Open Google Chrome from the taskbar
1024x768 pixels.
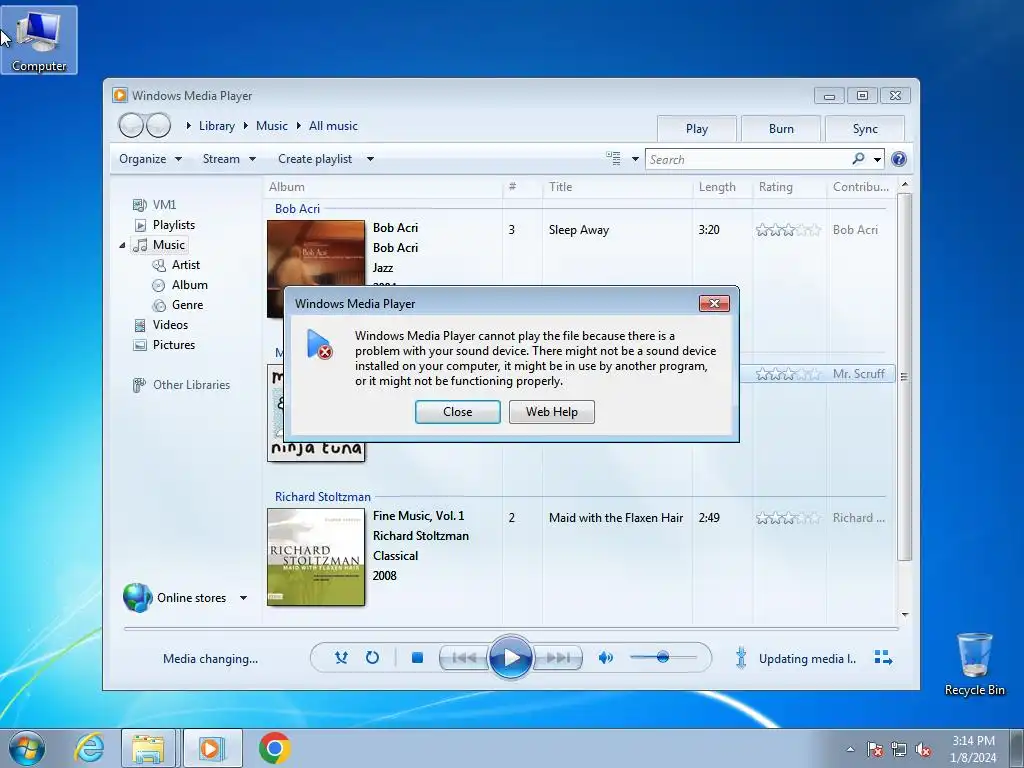[x=275, y=748]
